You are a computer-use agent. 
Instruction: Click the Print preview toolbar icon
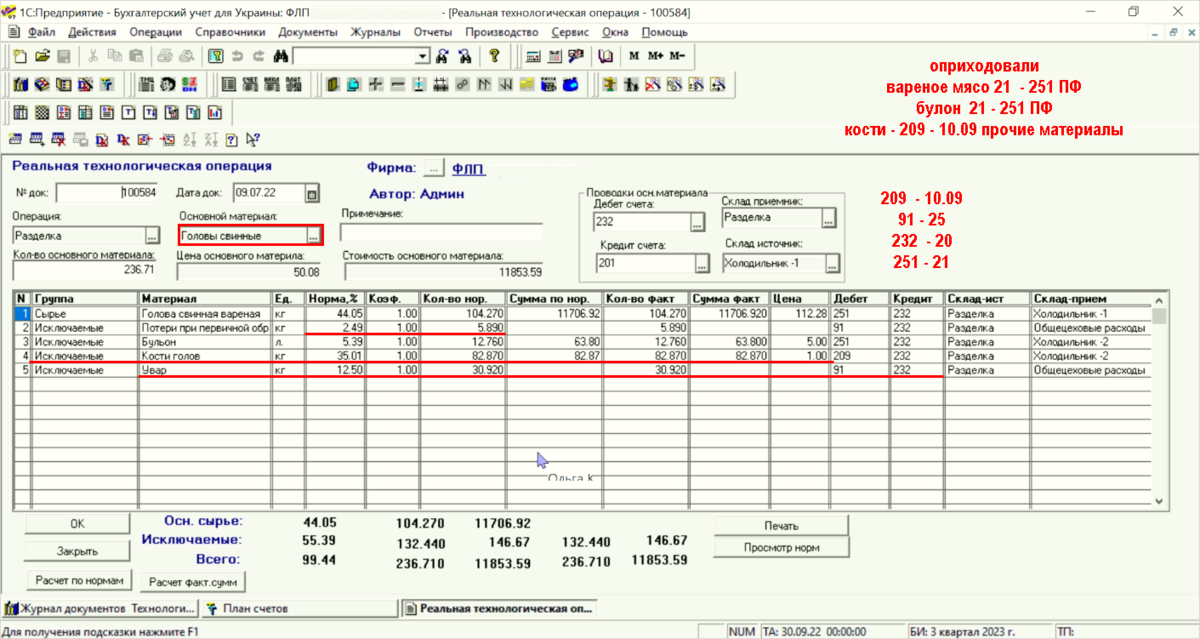[x=186, y=56]
